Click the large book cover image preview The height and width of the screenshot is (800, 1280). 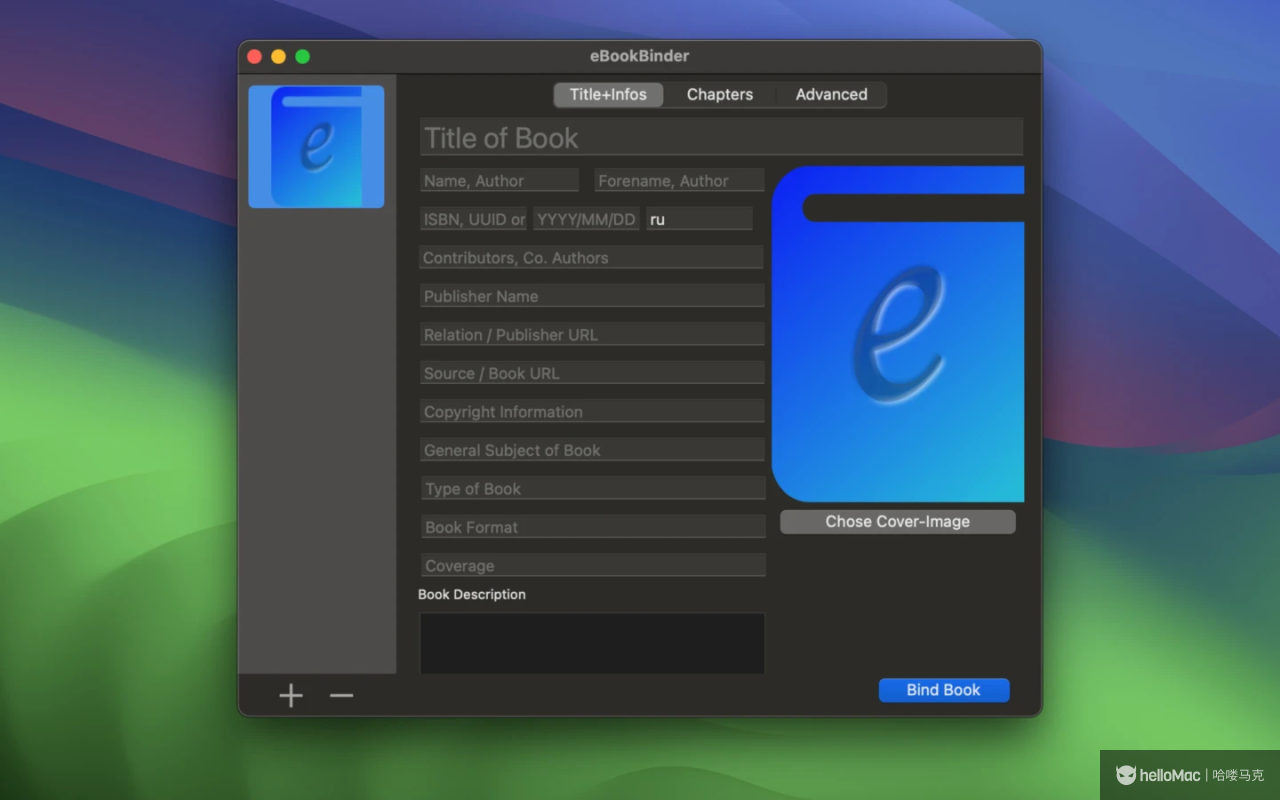(x=898, y=334)
